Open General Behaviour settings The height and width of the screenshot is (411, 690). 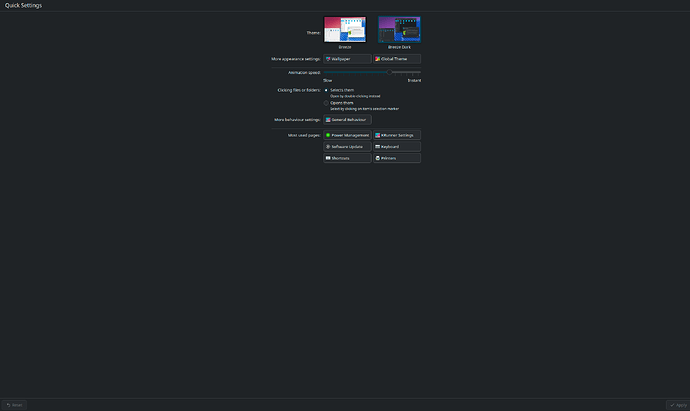pos(346,119)
